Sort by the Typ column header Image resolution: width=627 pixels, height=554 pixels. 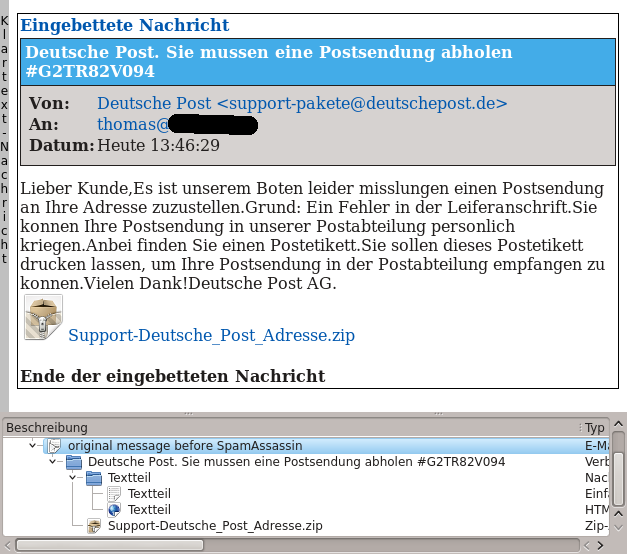596,428
